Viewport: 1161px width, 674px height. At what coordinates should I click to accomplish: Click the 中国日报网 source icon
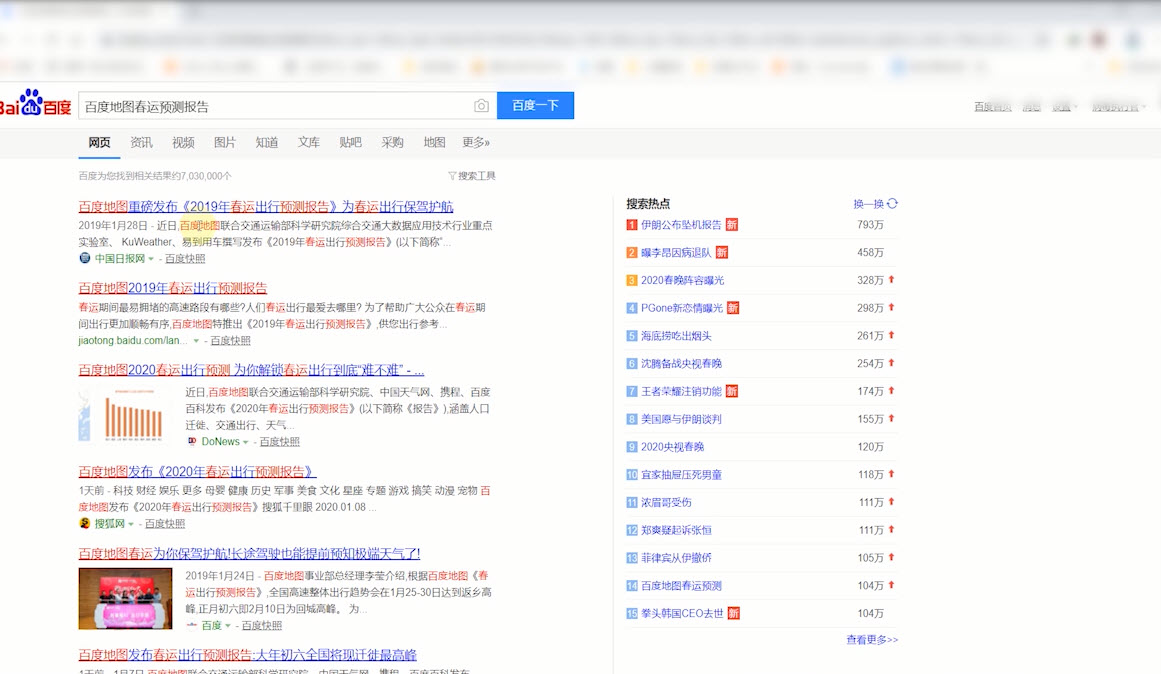click(x=84, y=258)
